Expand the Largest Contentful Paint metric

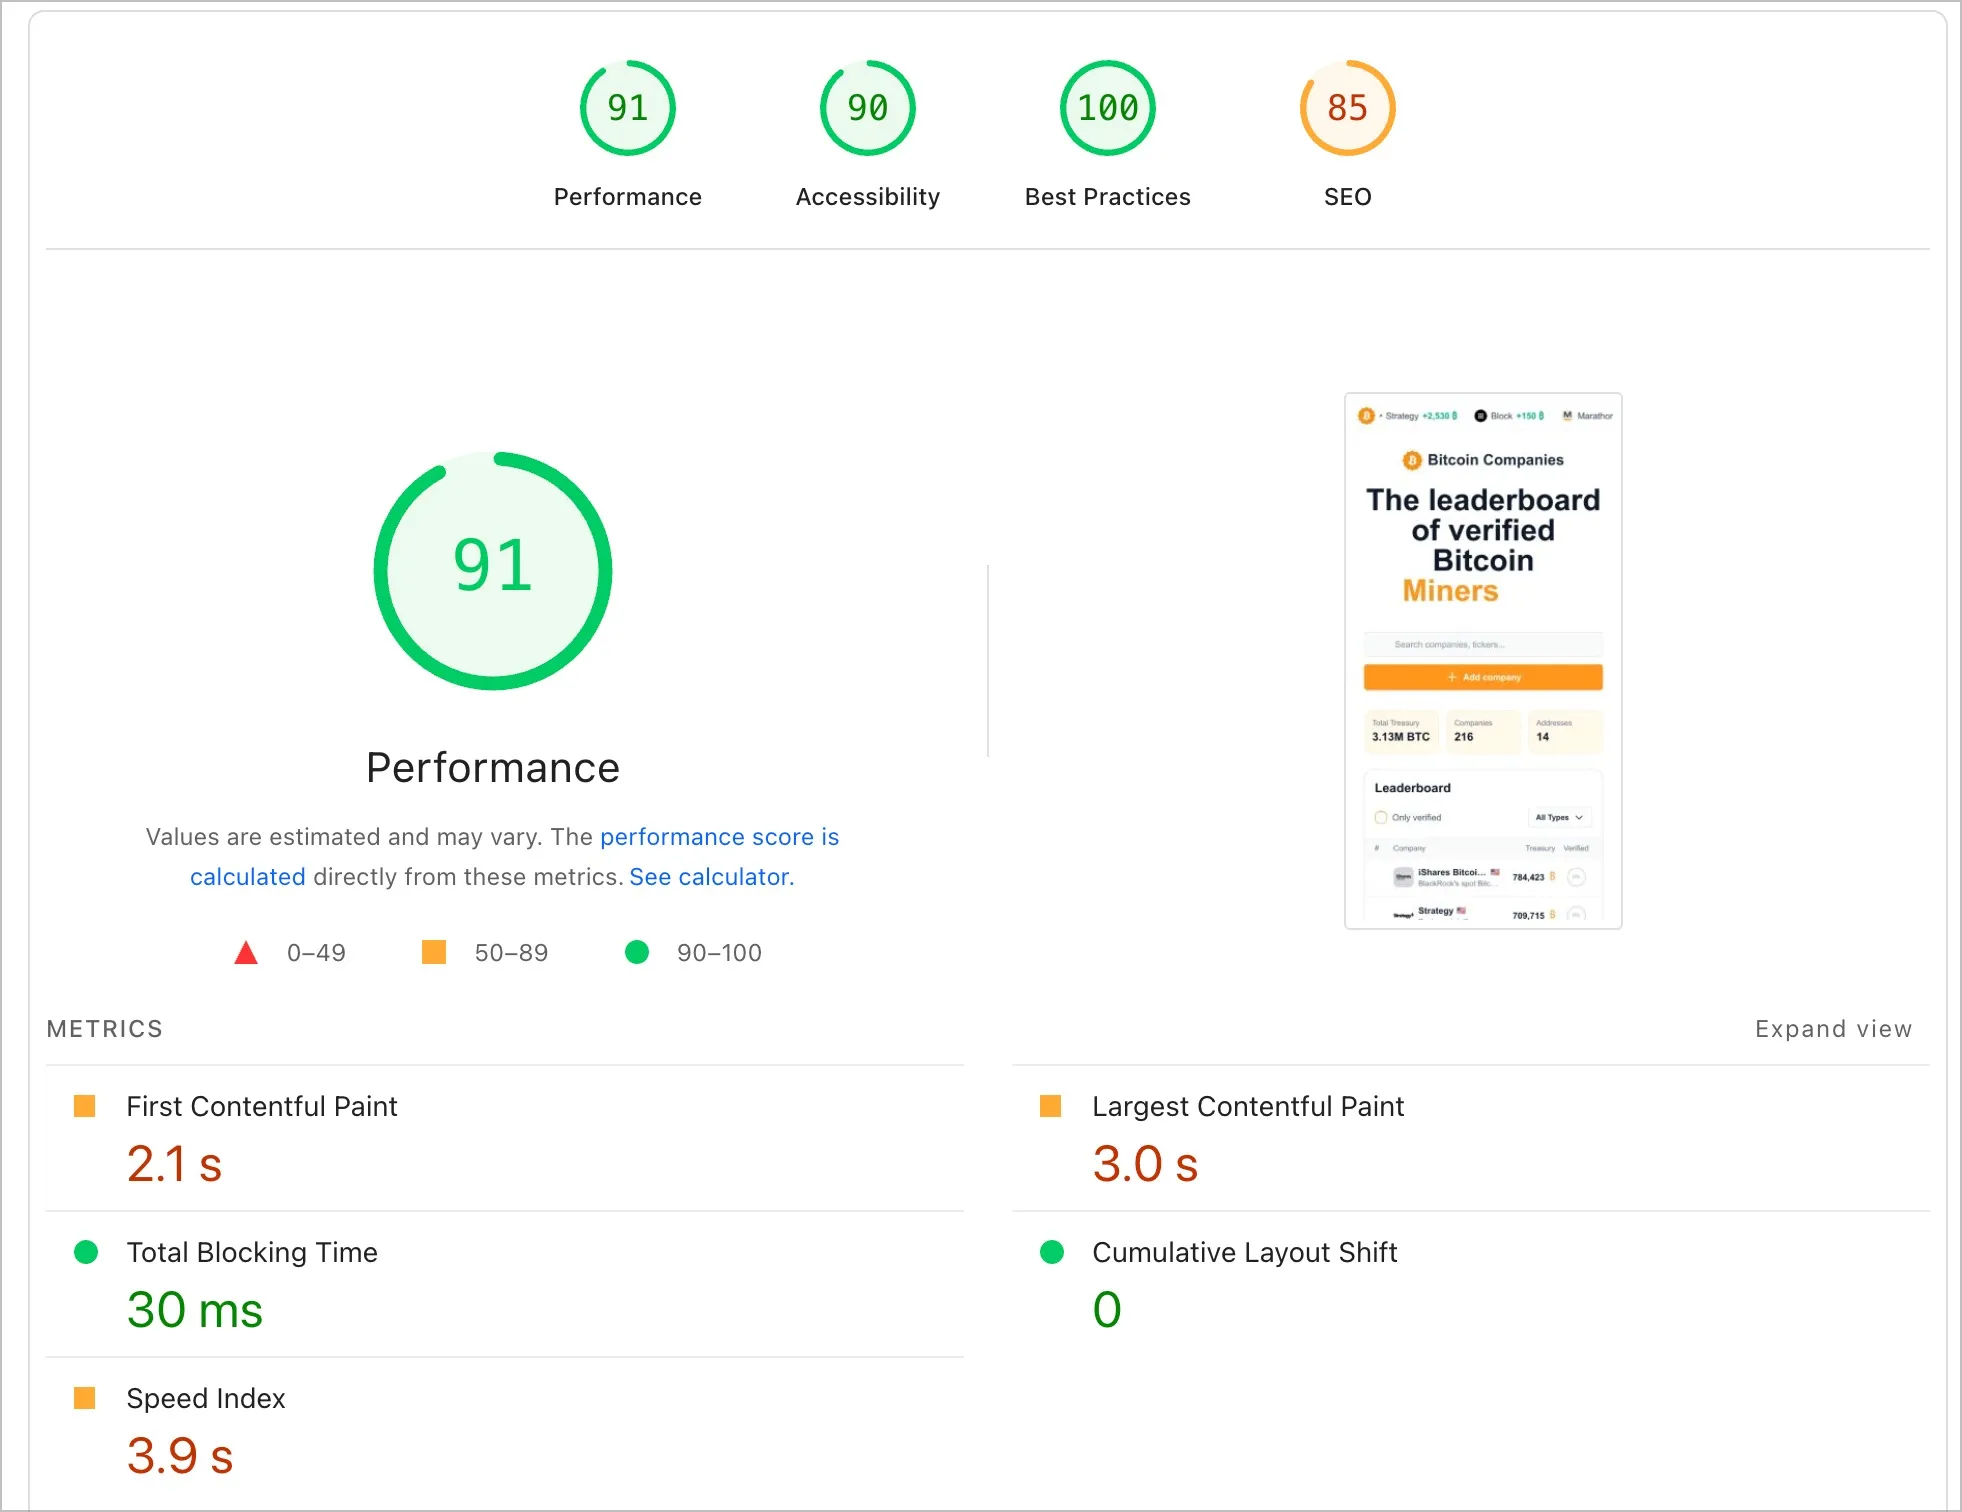click(1471, 1138)
